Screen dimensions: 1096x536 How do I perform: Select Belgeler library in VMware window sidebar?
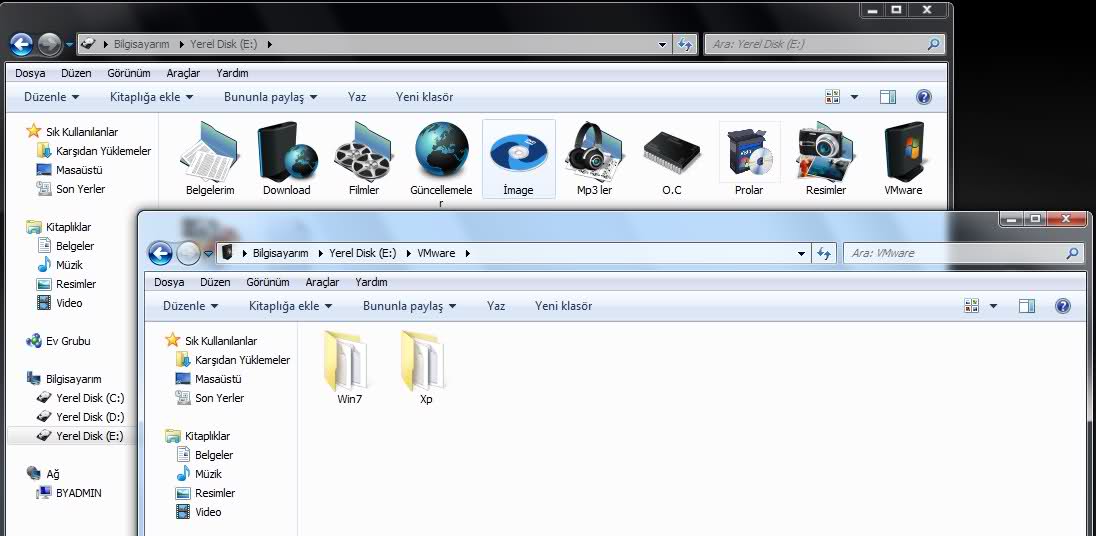pos(204,455)
